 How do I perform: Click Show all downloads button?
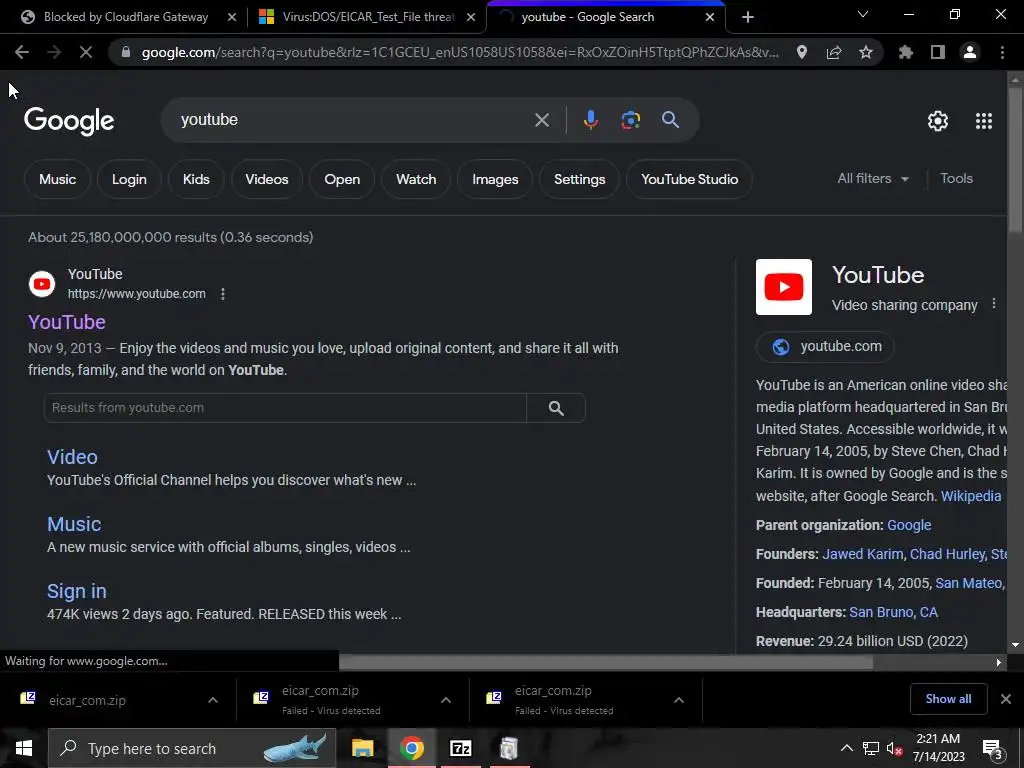[948, 699]
